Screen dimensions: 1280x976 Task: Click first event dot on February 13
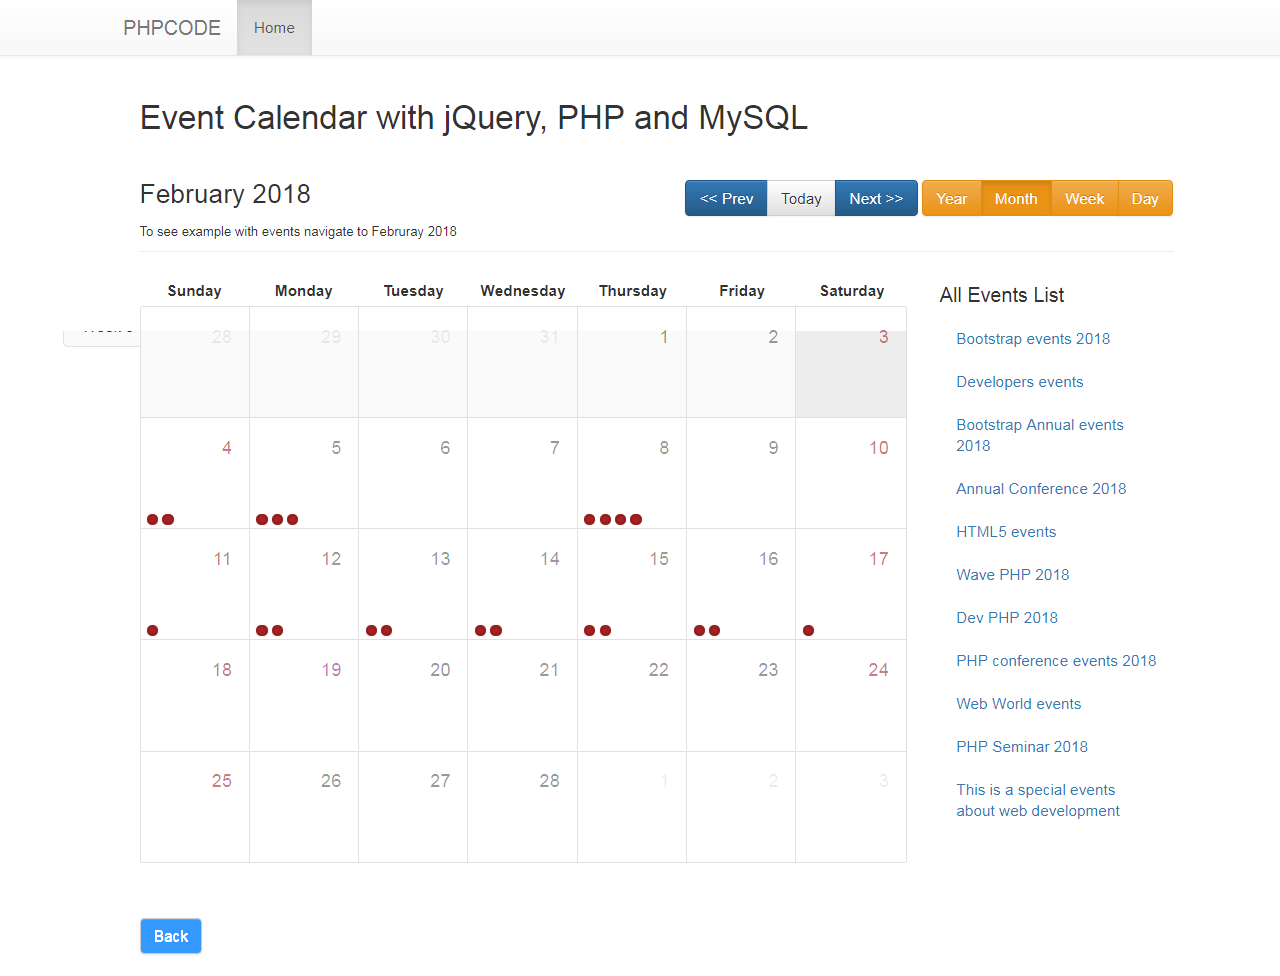pos(371,630)
